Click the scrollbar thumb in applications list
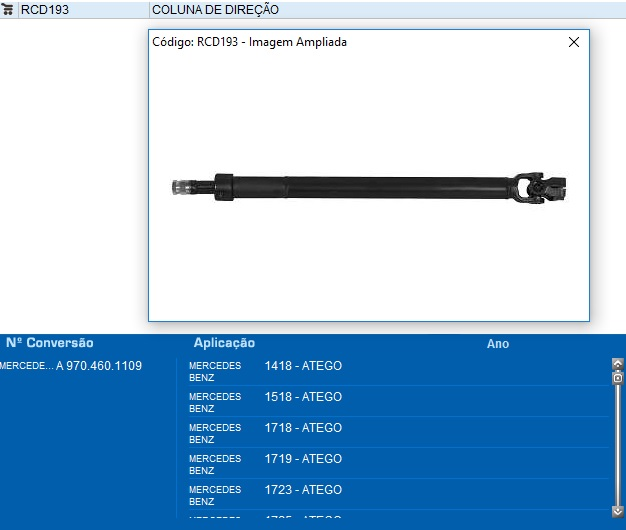Image resolution: width=626 pixels, height=530 pixels. (x=617, y=379)
